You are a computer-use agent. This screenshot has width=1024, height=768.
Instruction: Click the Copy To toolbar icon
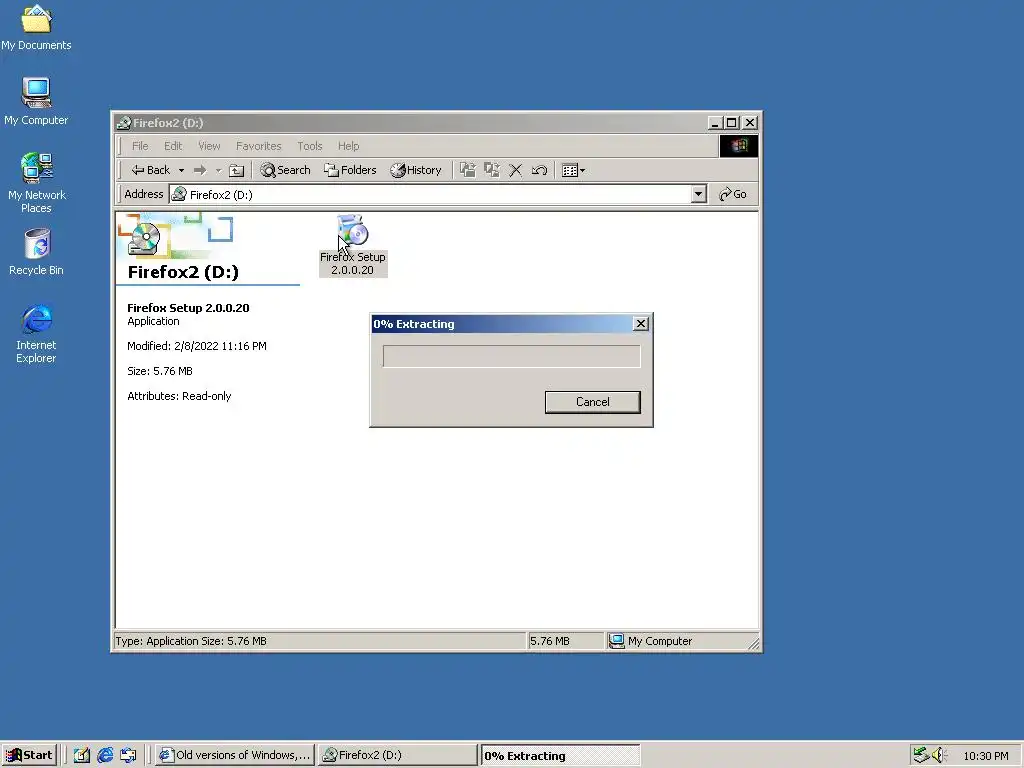tap(492, 170)
